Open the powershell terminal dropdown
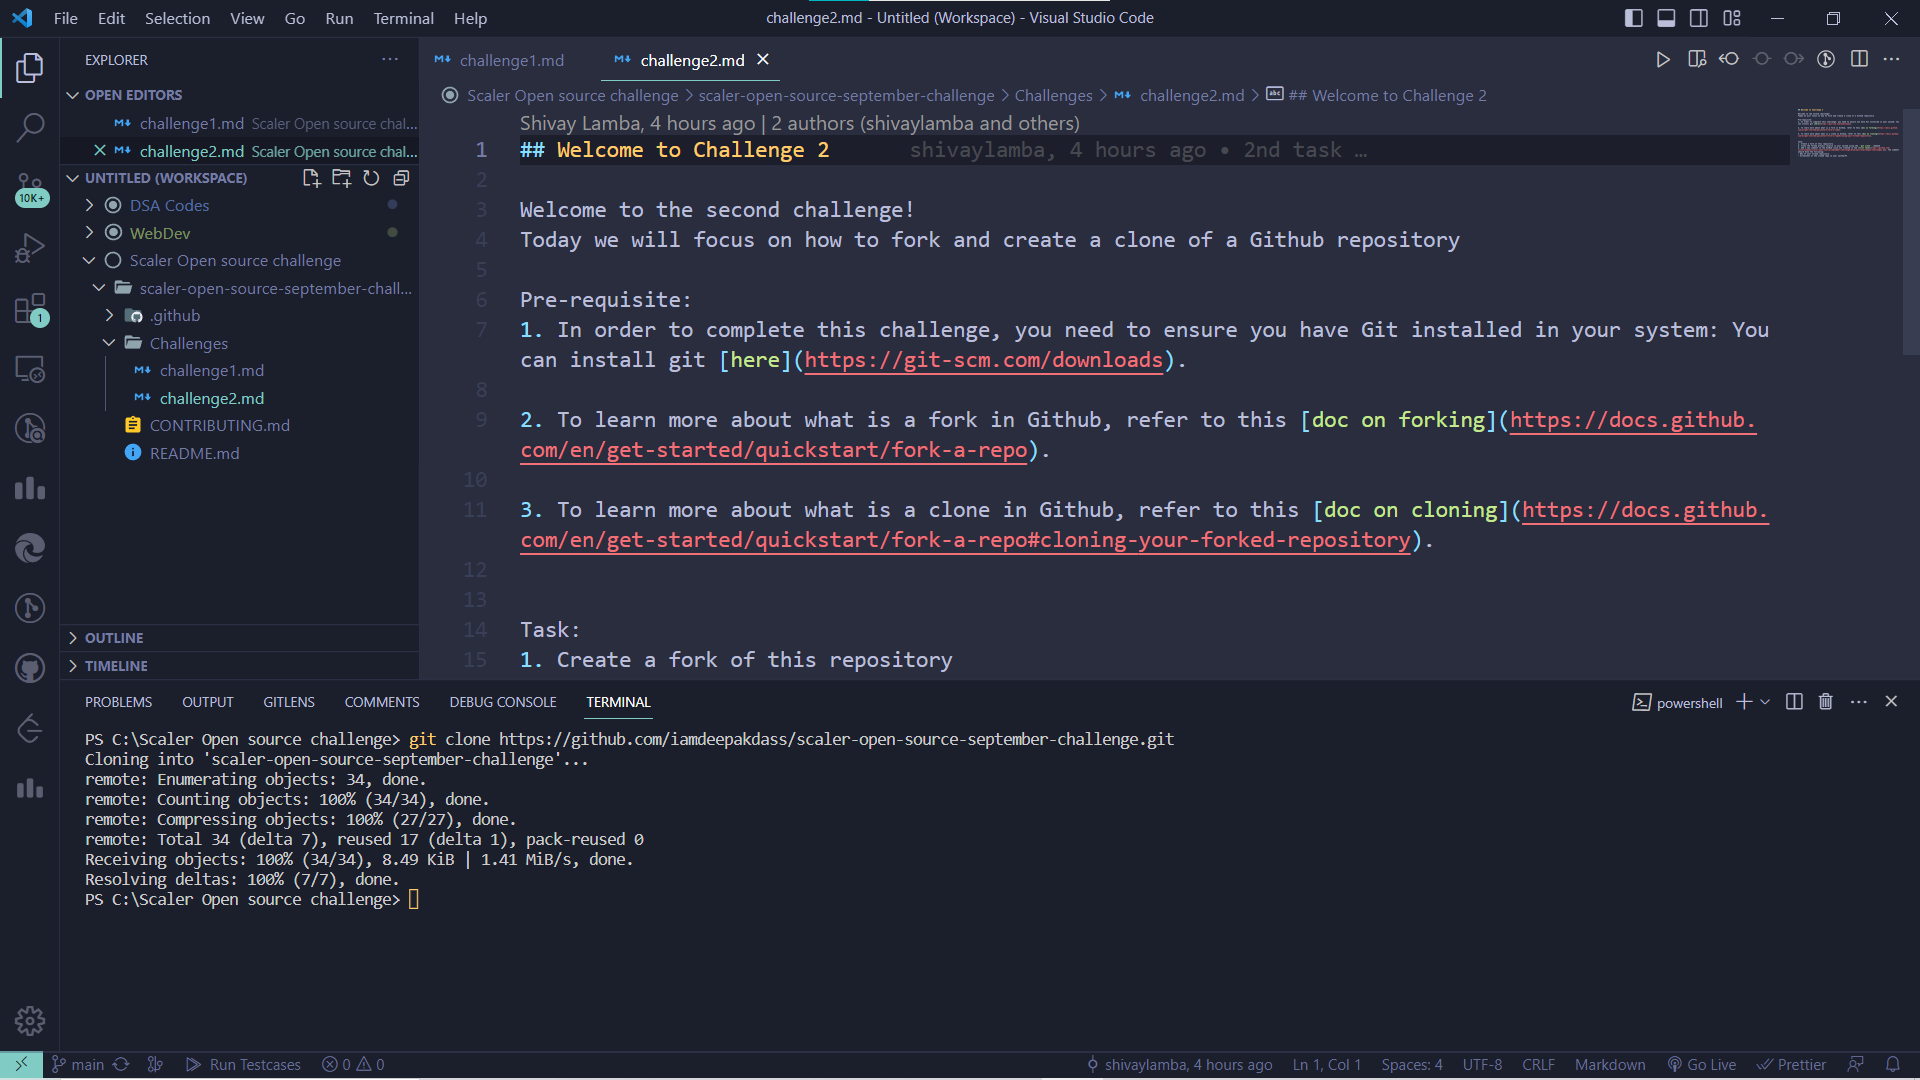 pyautogui.click(x=1765, y=702)
